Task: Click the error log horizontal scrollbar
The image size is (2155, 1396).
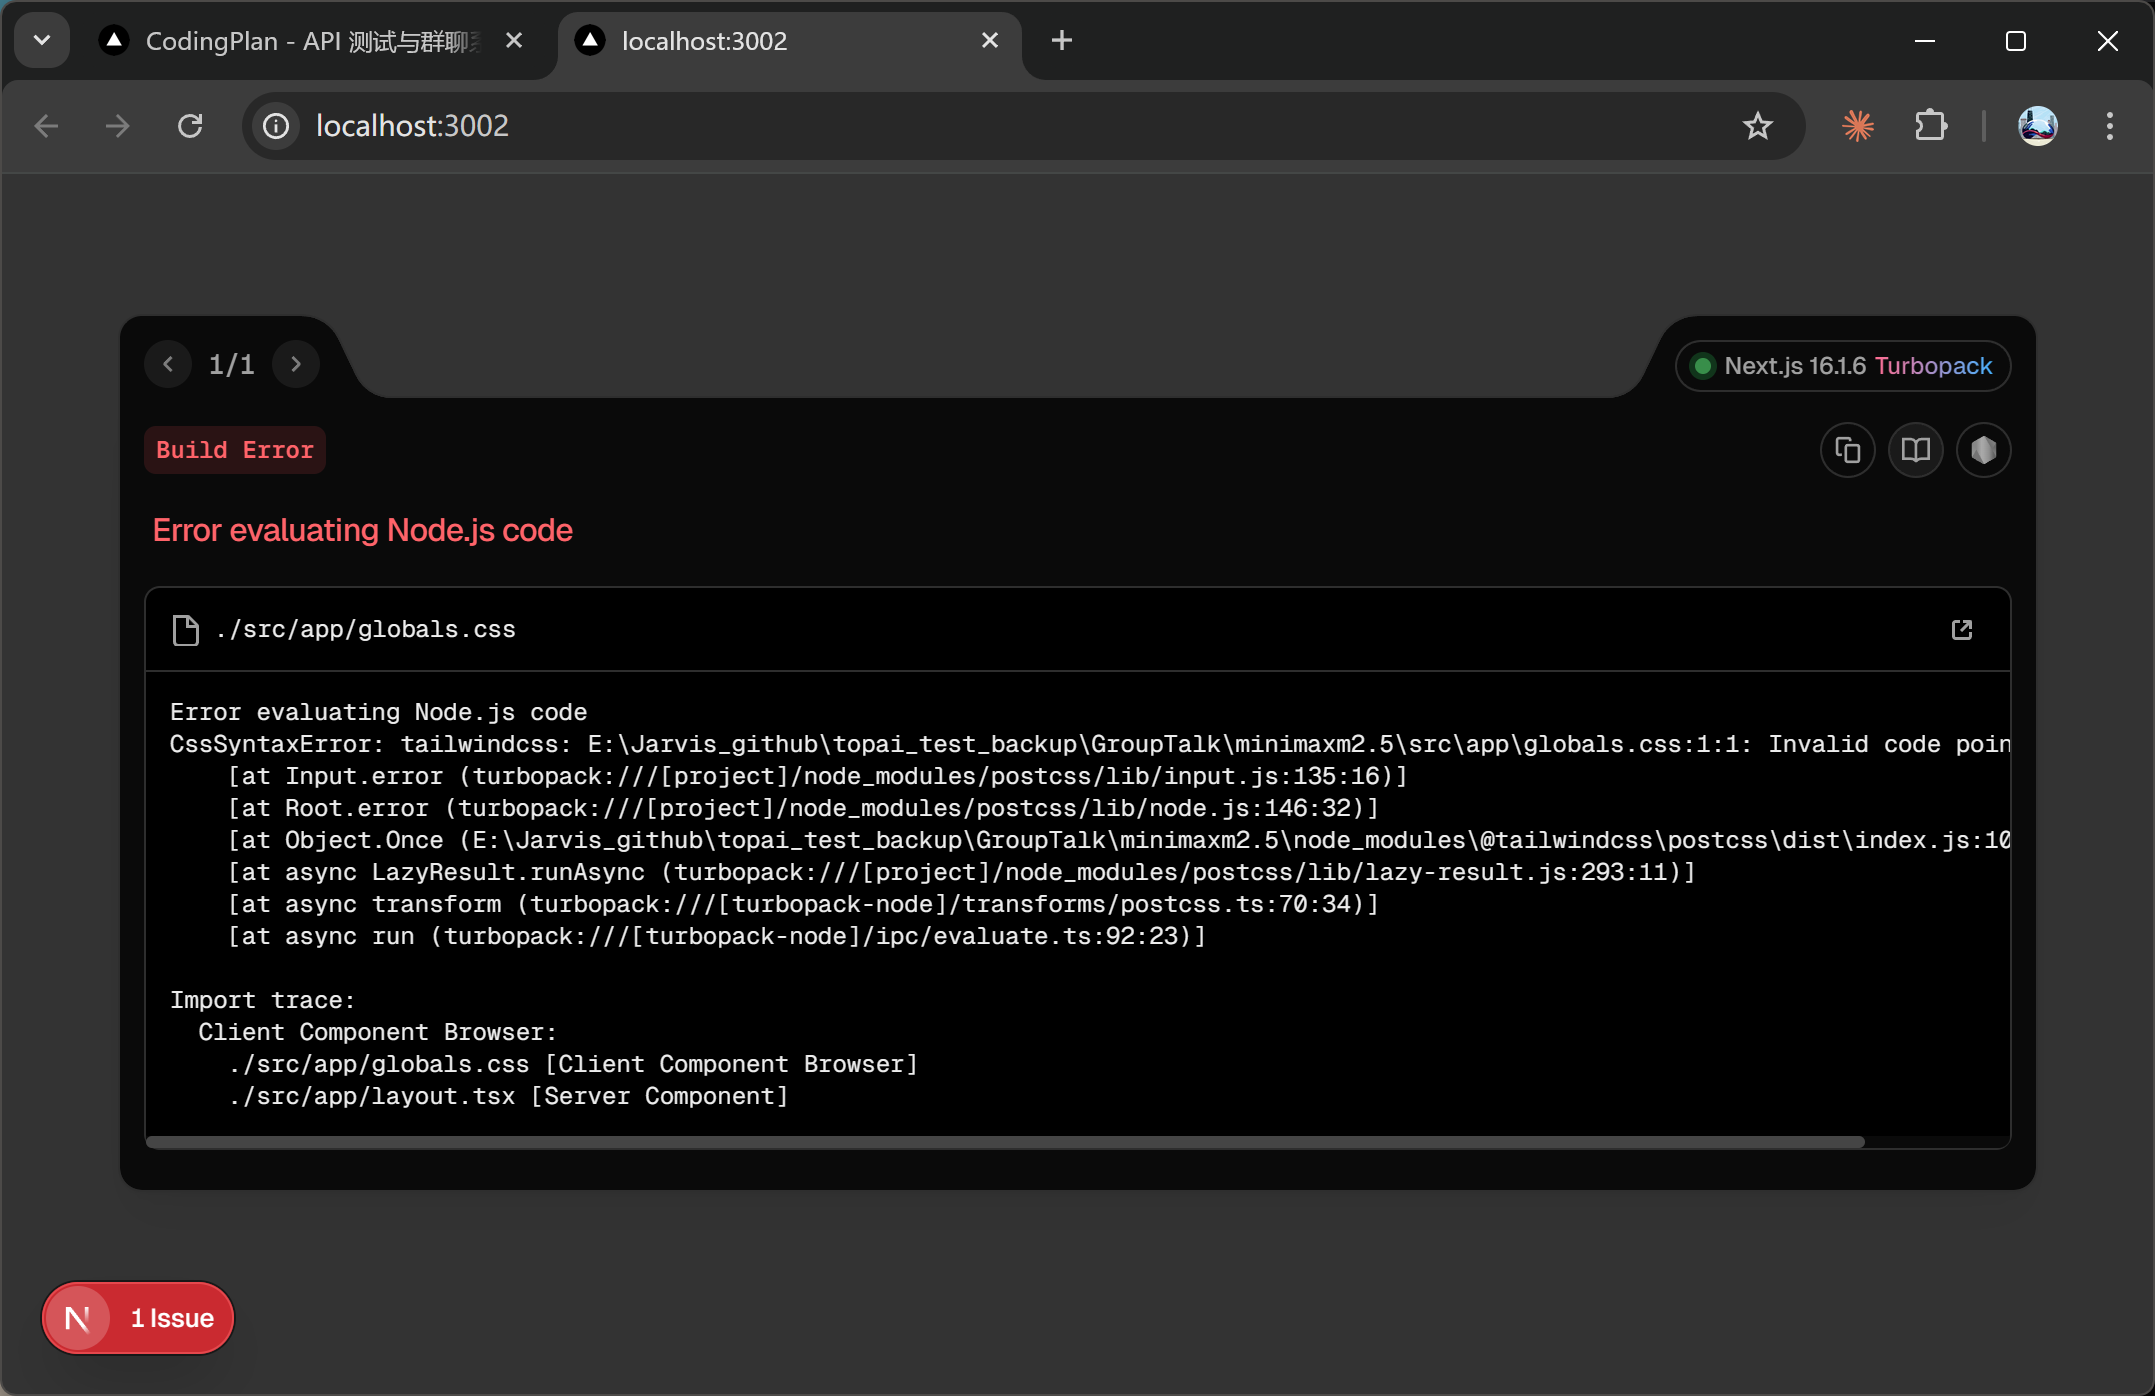Action: point(1004,1141)
